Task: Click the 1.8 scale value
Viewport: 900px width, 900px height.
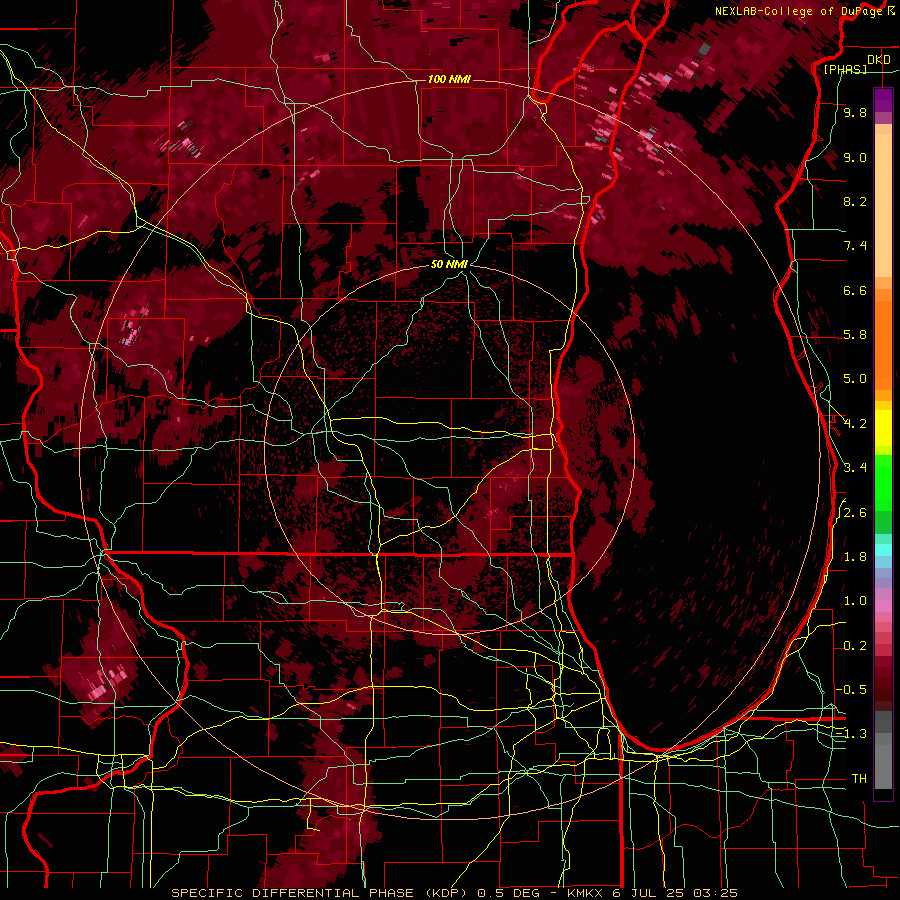Action: 855,557
